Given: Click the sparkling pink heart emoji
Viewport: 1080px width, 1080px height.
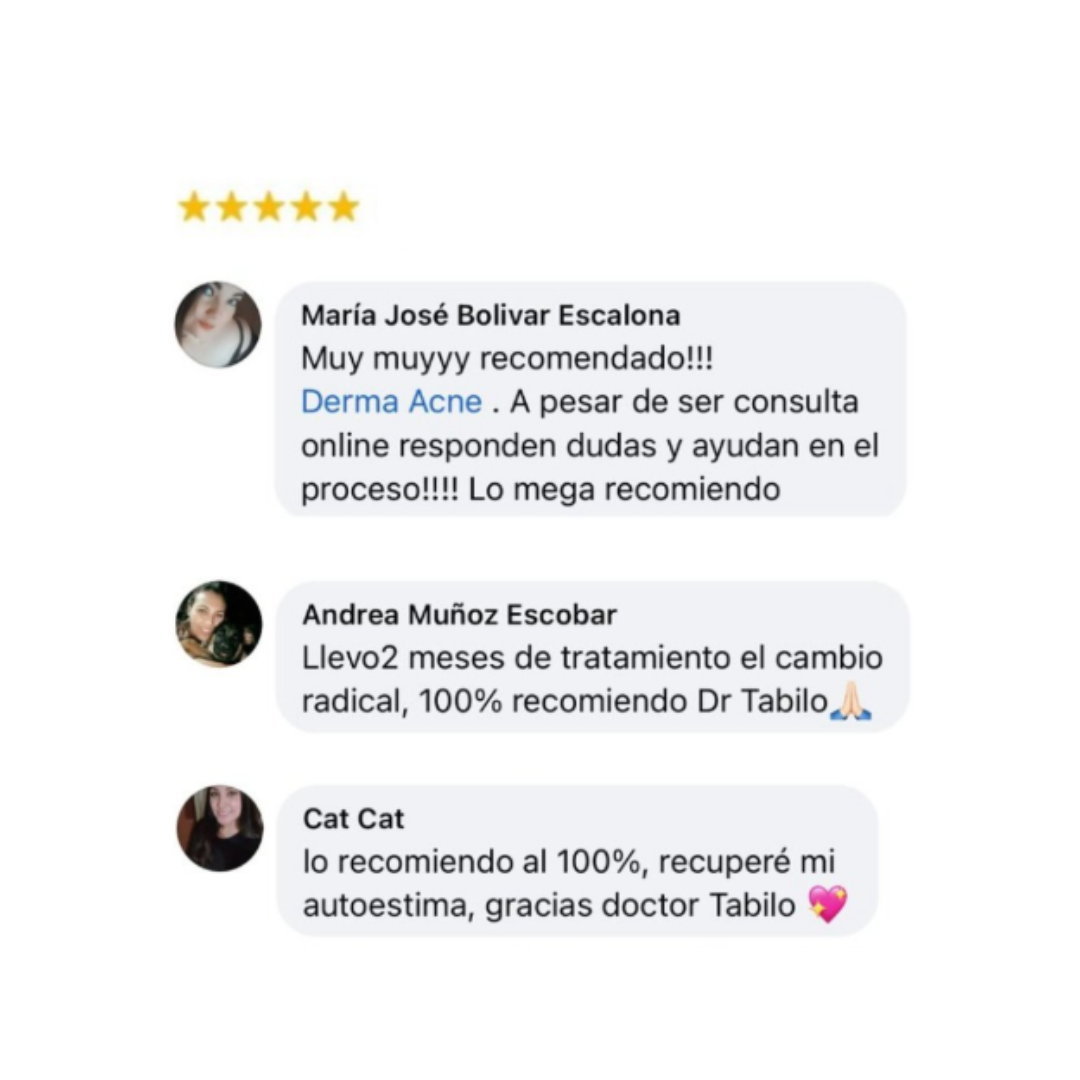Looking at the screenshot, I should 827,904.
